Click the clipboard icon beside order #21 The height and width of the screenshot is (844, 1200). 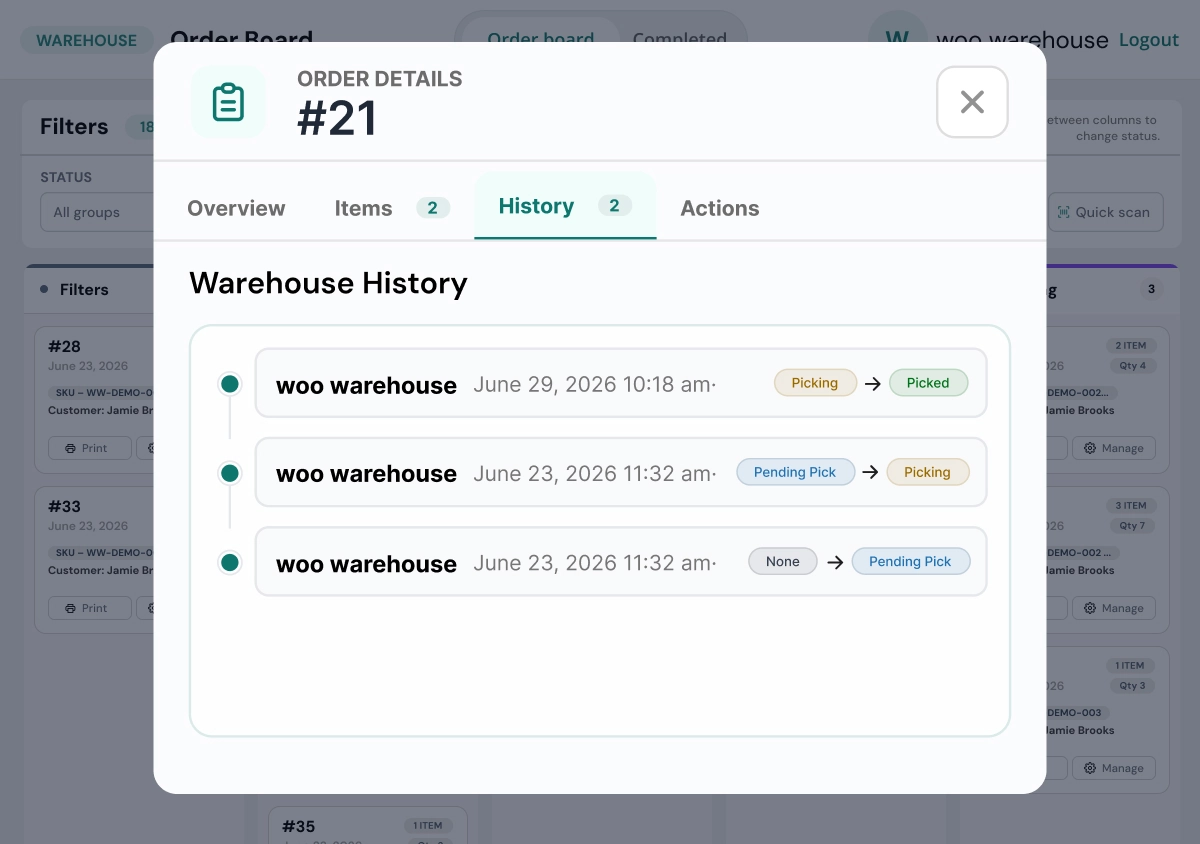pos(228,102)
